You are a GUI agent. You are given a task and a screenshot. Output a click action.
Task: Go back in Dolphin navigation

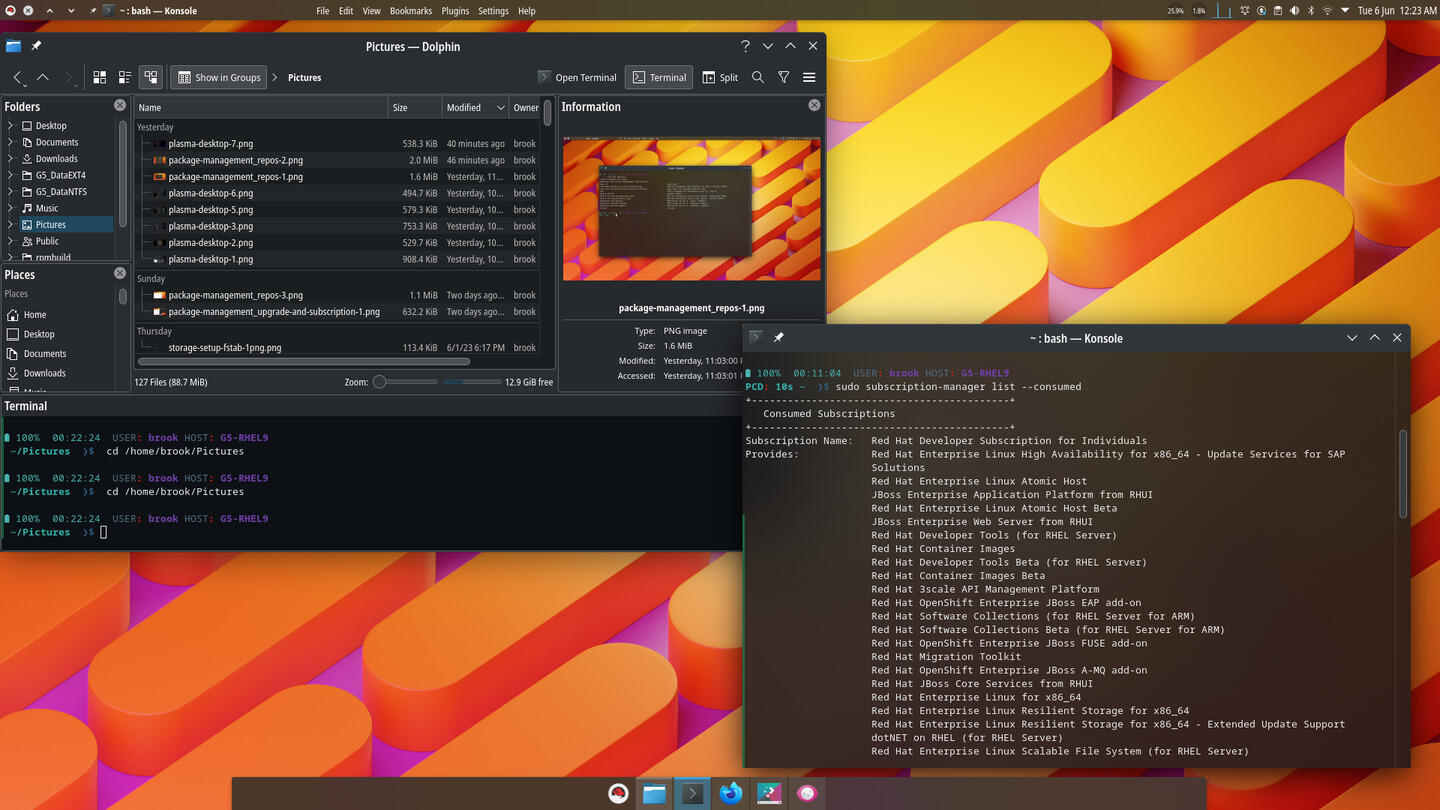click(18, 77)
